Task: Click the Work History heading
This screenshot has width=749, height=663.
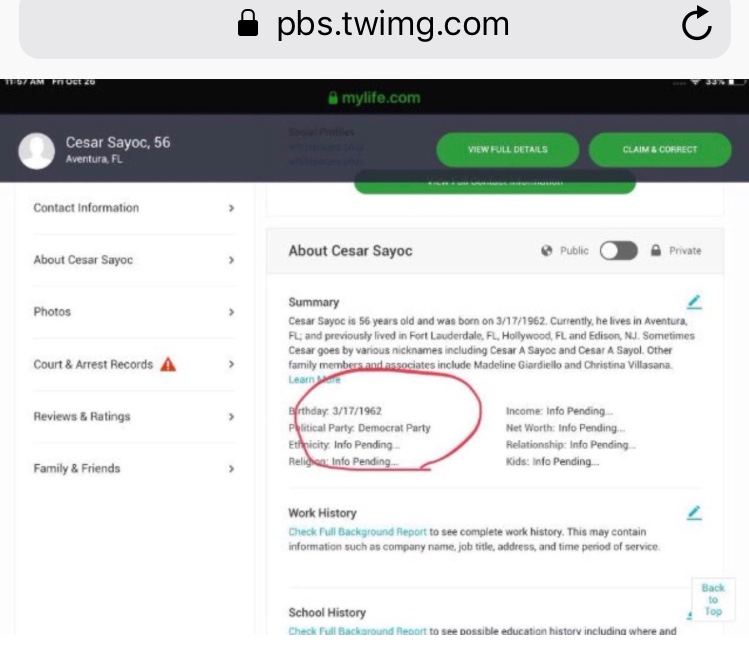Action: point(322,513)
